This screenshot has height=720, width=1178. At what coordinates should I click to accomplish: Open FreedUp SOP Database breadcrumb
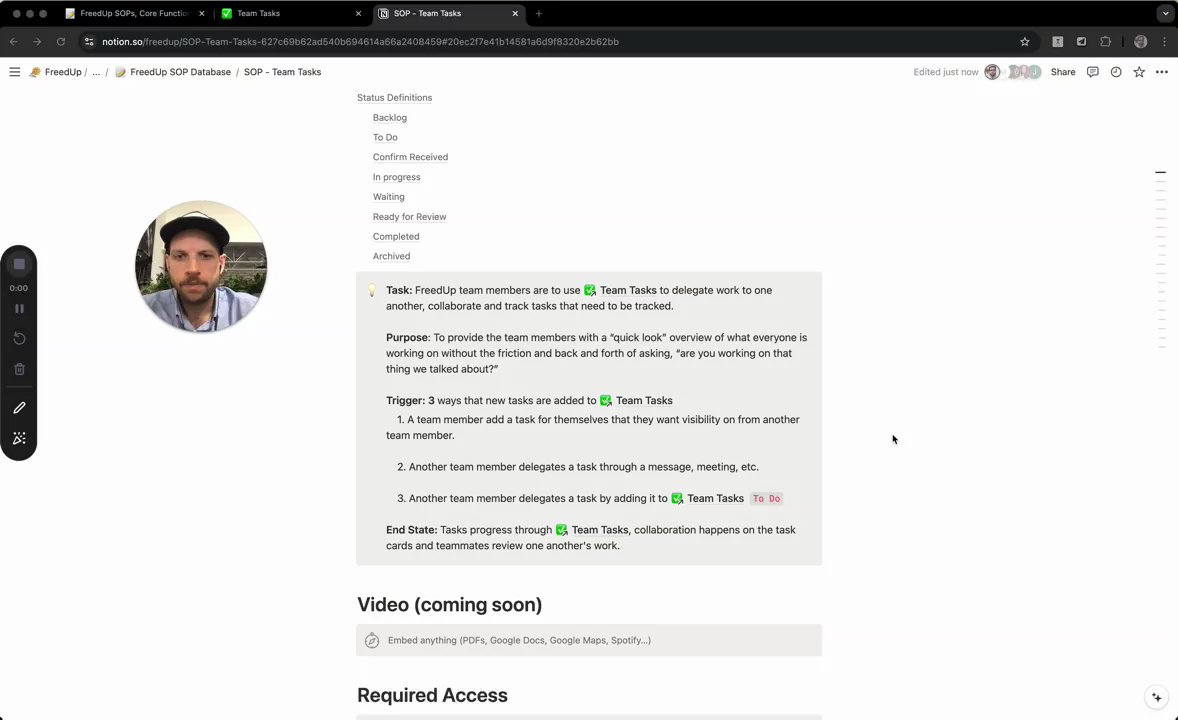(x=173, y=72)
